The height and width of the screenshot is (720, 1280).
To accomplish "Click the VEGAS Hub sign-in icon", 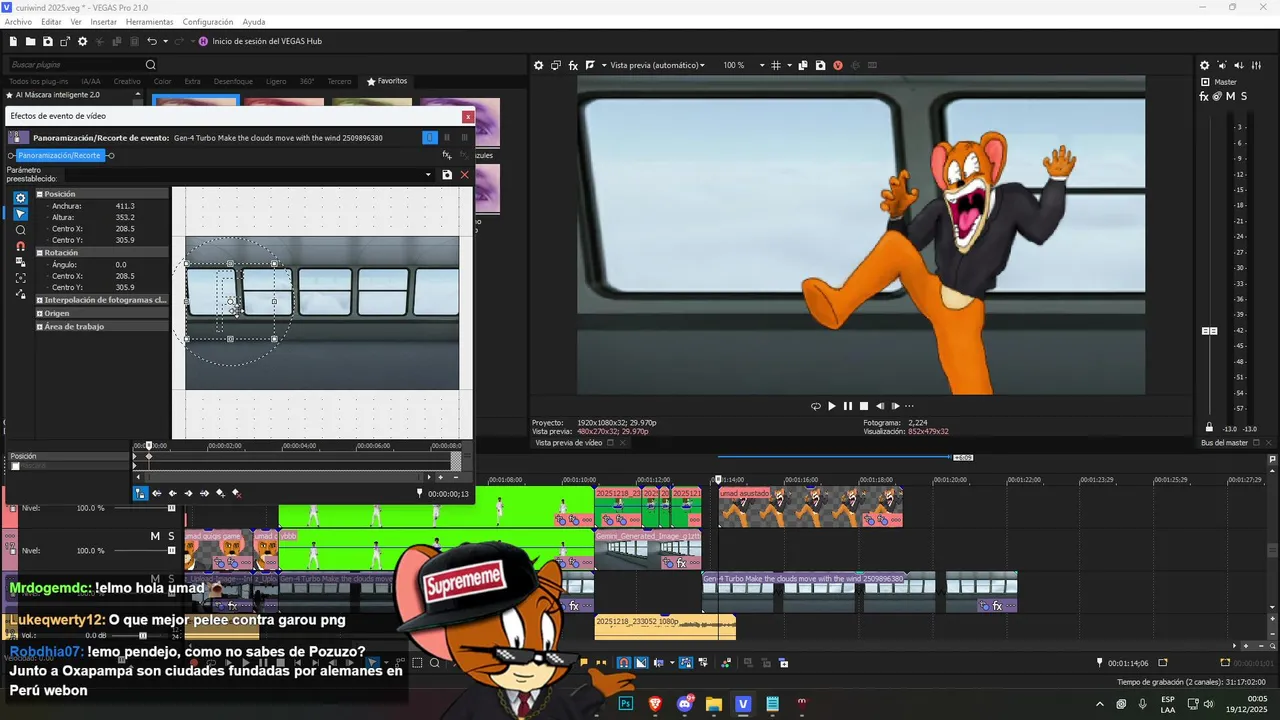I will click(x=203, y=41).
